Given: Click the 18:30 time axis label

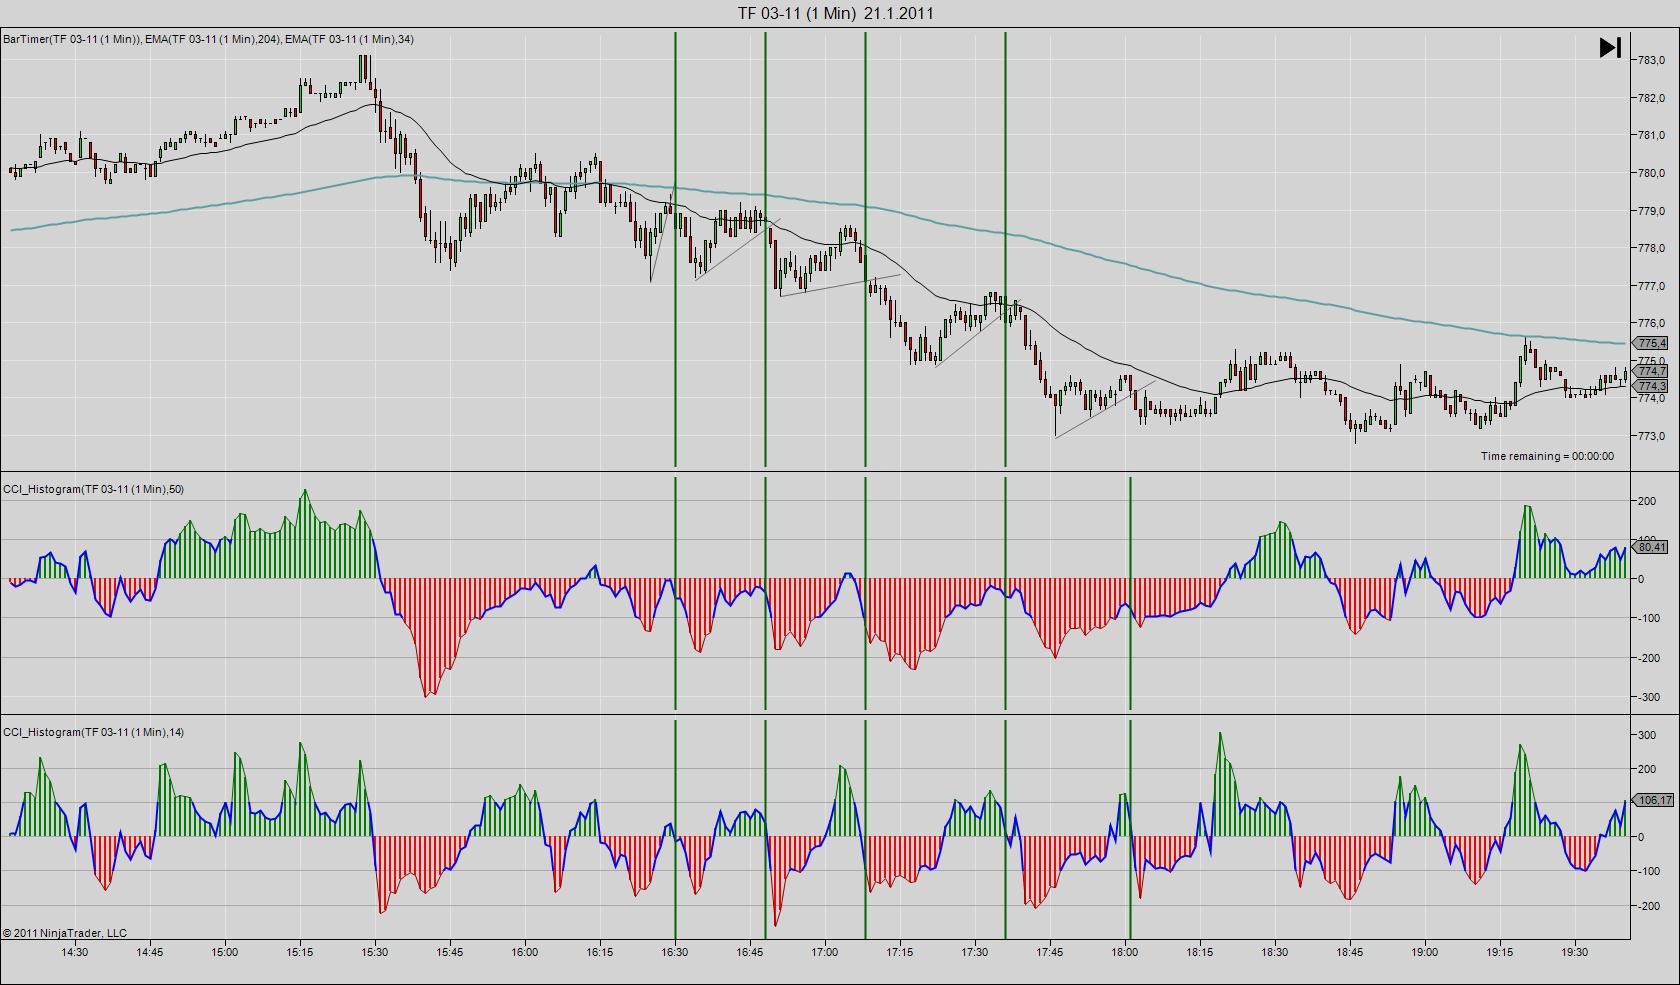Looking at the screenshot, I should [1275, 952].
